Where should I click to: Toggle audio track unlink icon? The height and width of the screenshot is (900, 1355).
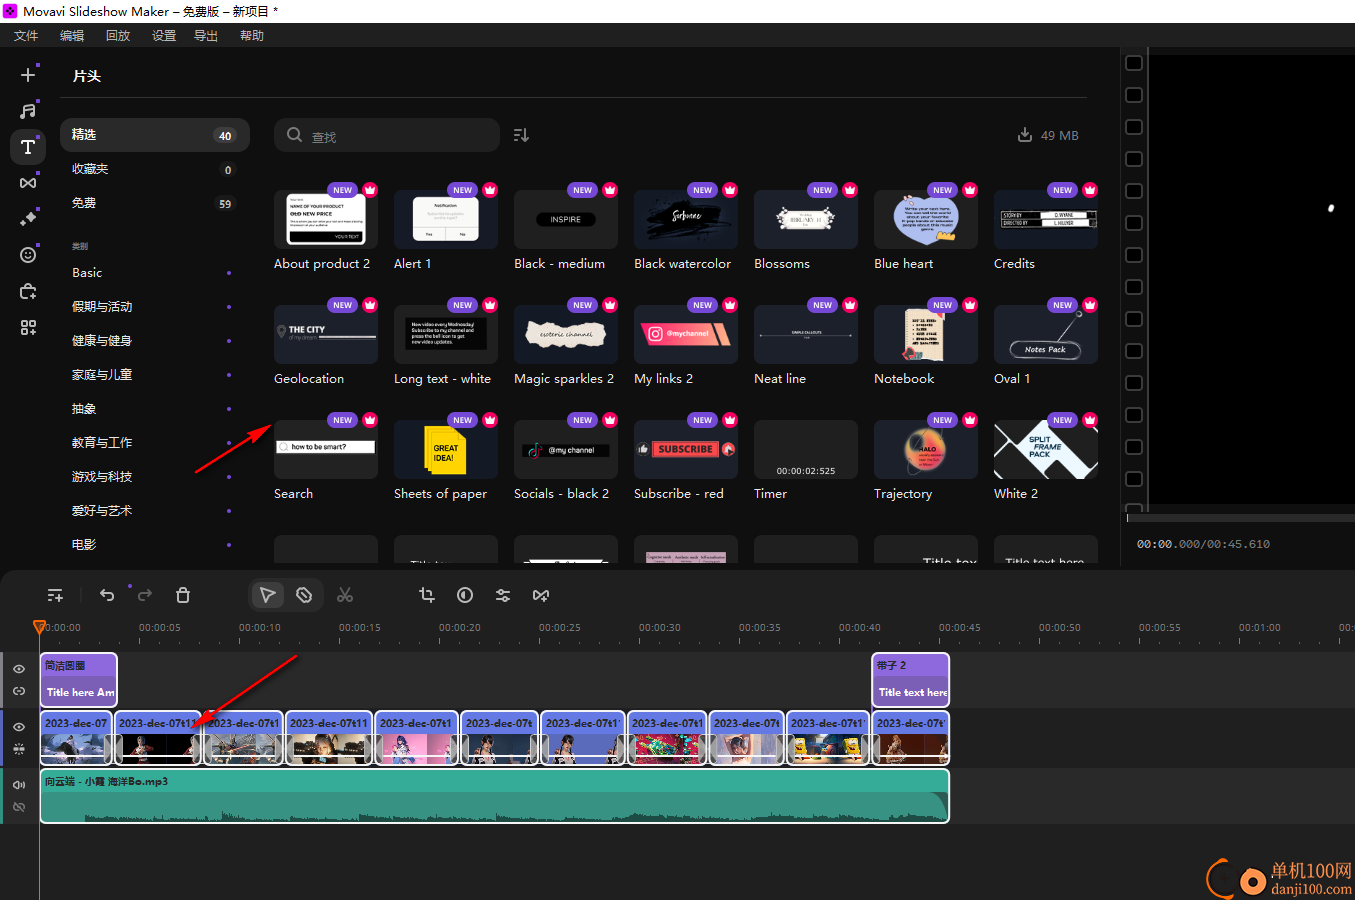pos(19,806)
